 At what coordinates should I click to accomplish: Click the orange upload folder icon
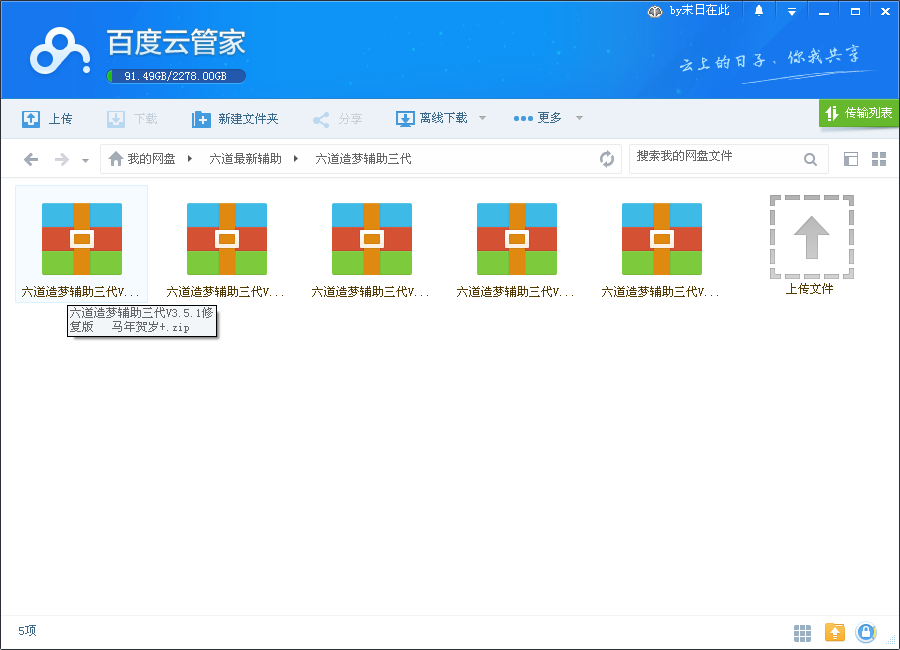tap(835, 632)
